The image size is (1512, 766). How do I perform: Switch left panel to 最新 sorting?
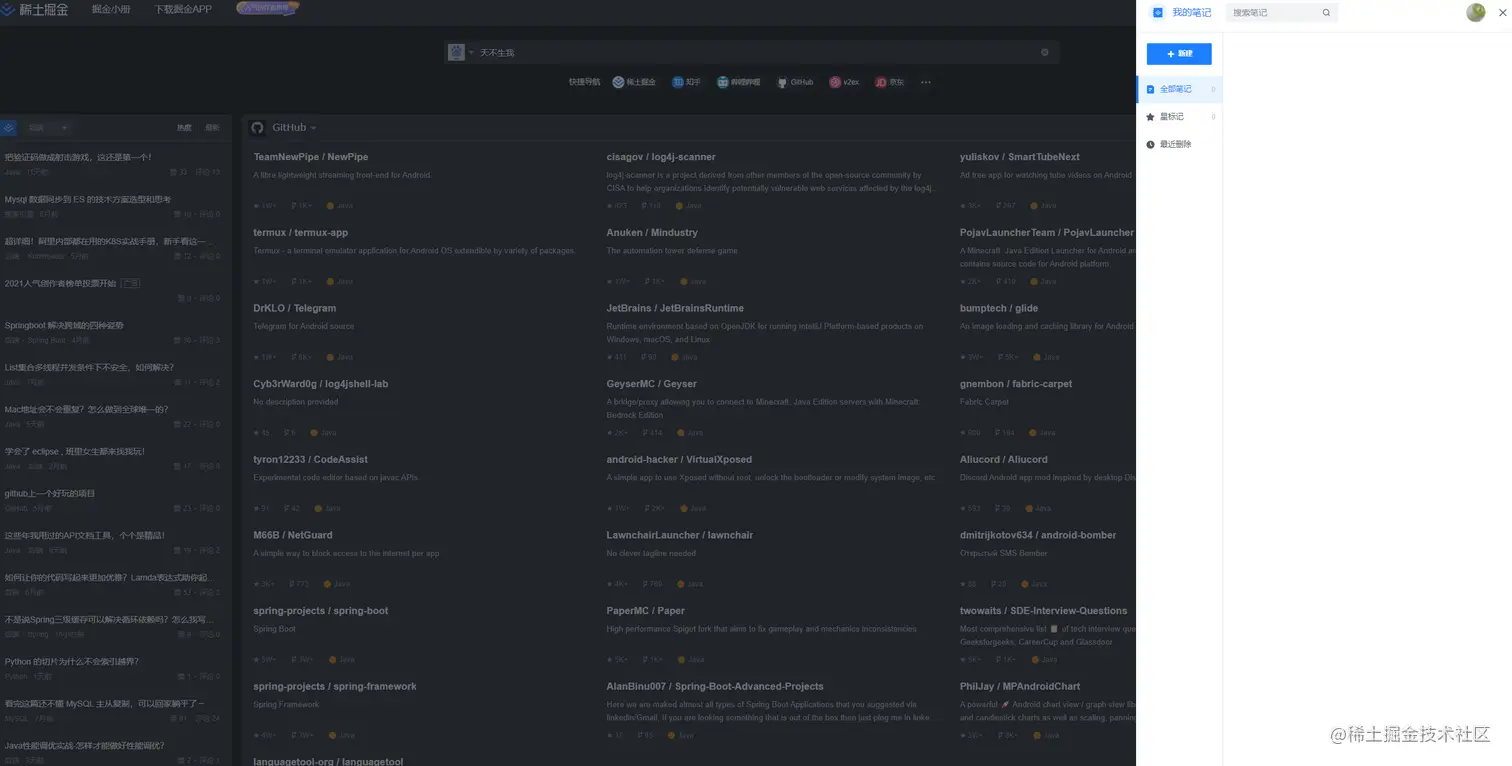(212, 127)
